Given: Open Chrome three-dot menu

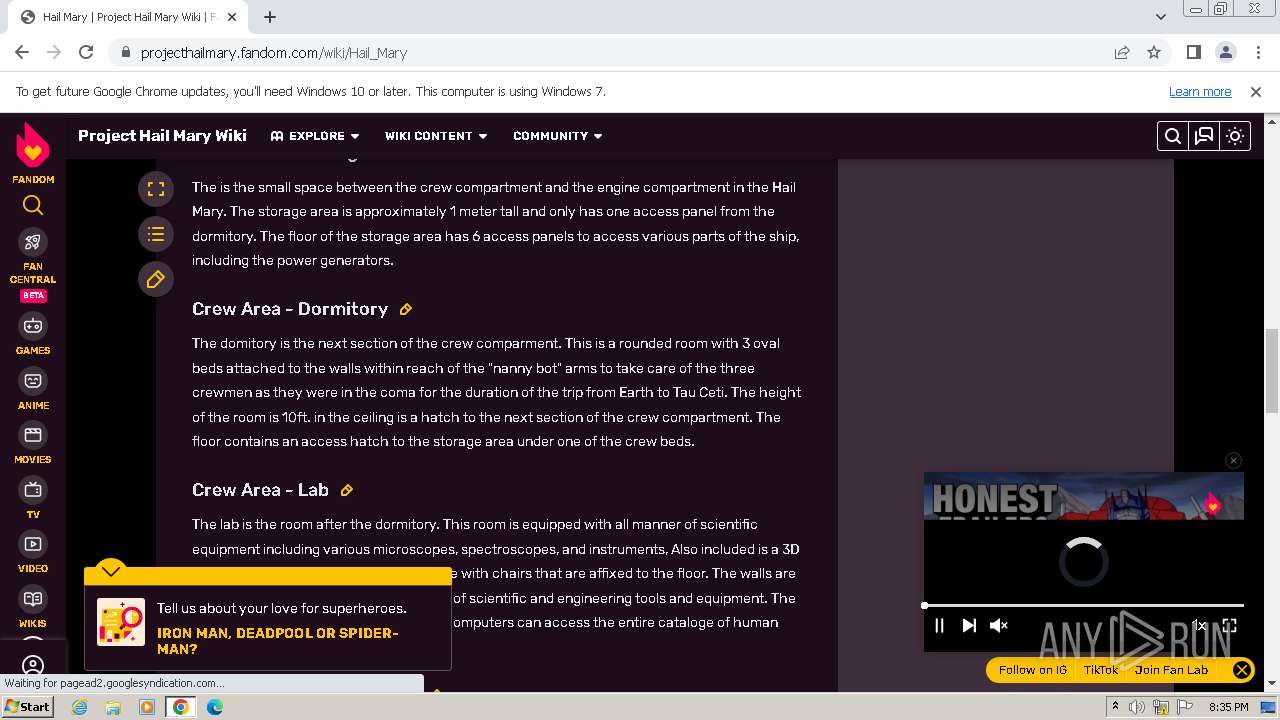Looking at the screenshot, I should [1257, 53].
